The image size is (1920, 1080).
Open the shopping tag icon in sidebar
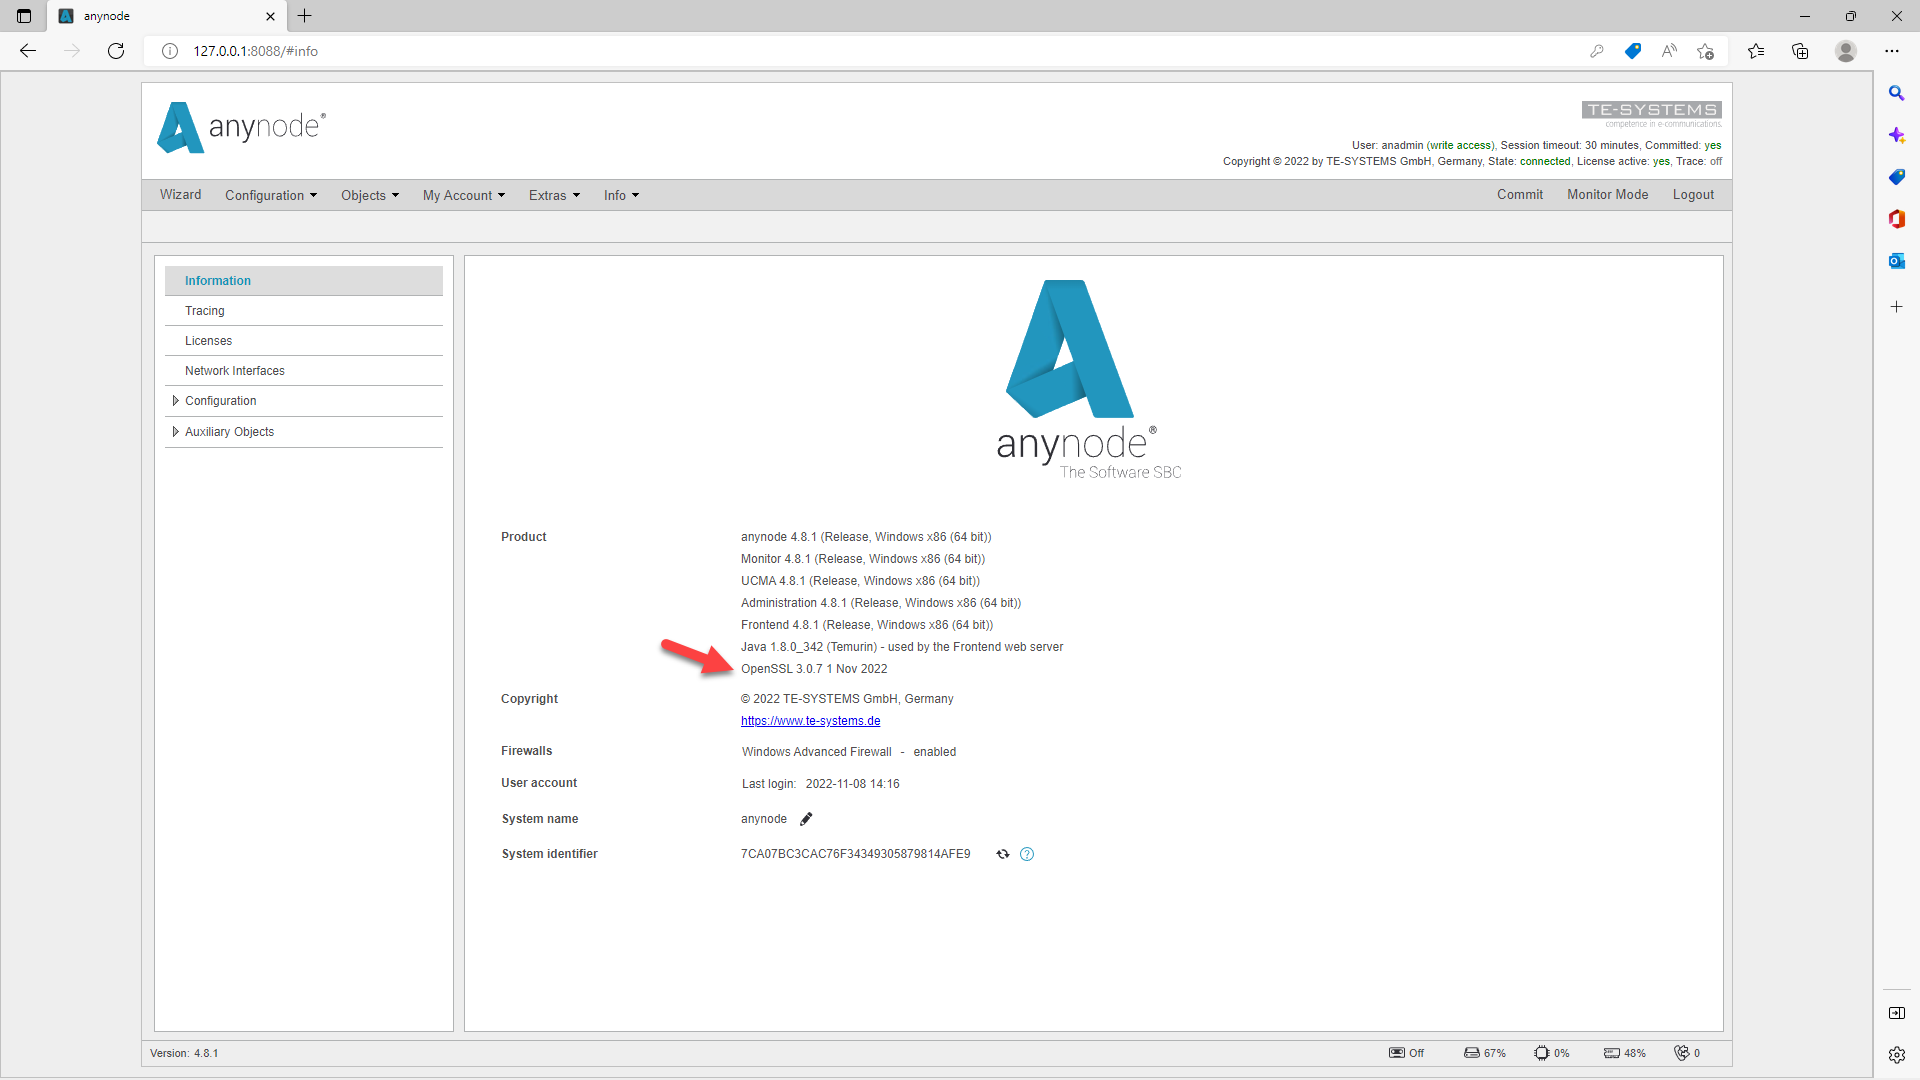(1896, 177)
